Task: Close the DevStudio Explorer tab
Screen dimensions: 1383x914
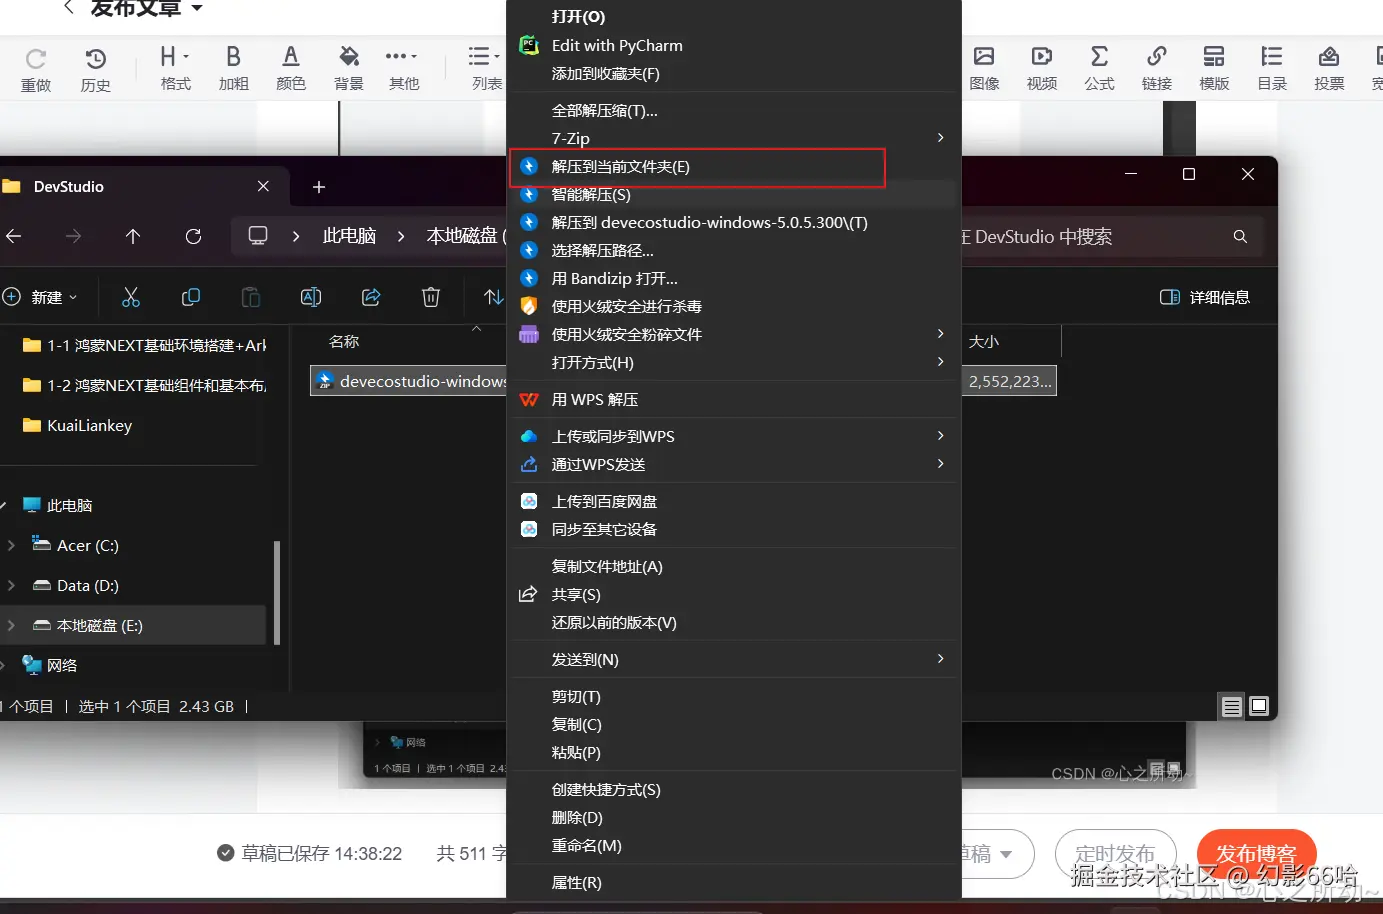Action: [263, 186]
